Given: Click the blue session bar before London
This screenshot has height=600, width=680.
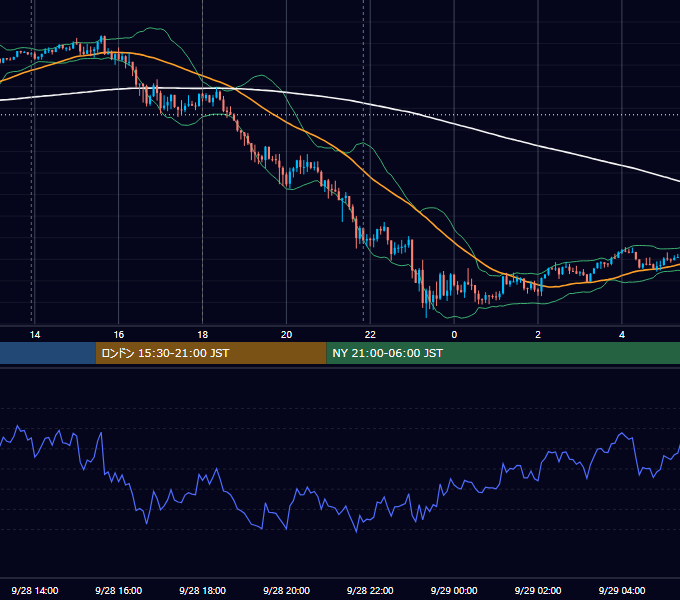Looking at the screenshot, I should (x=48, y=353).
